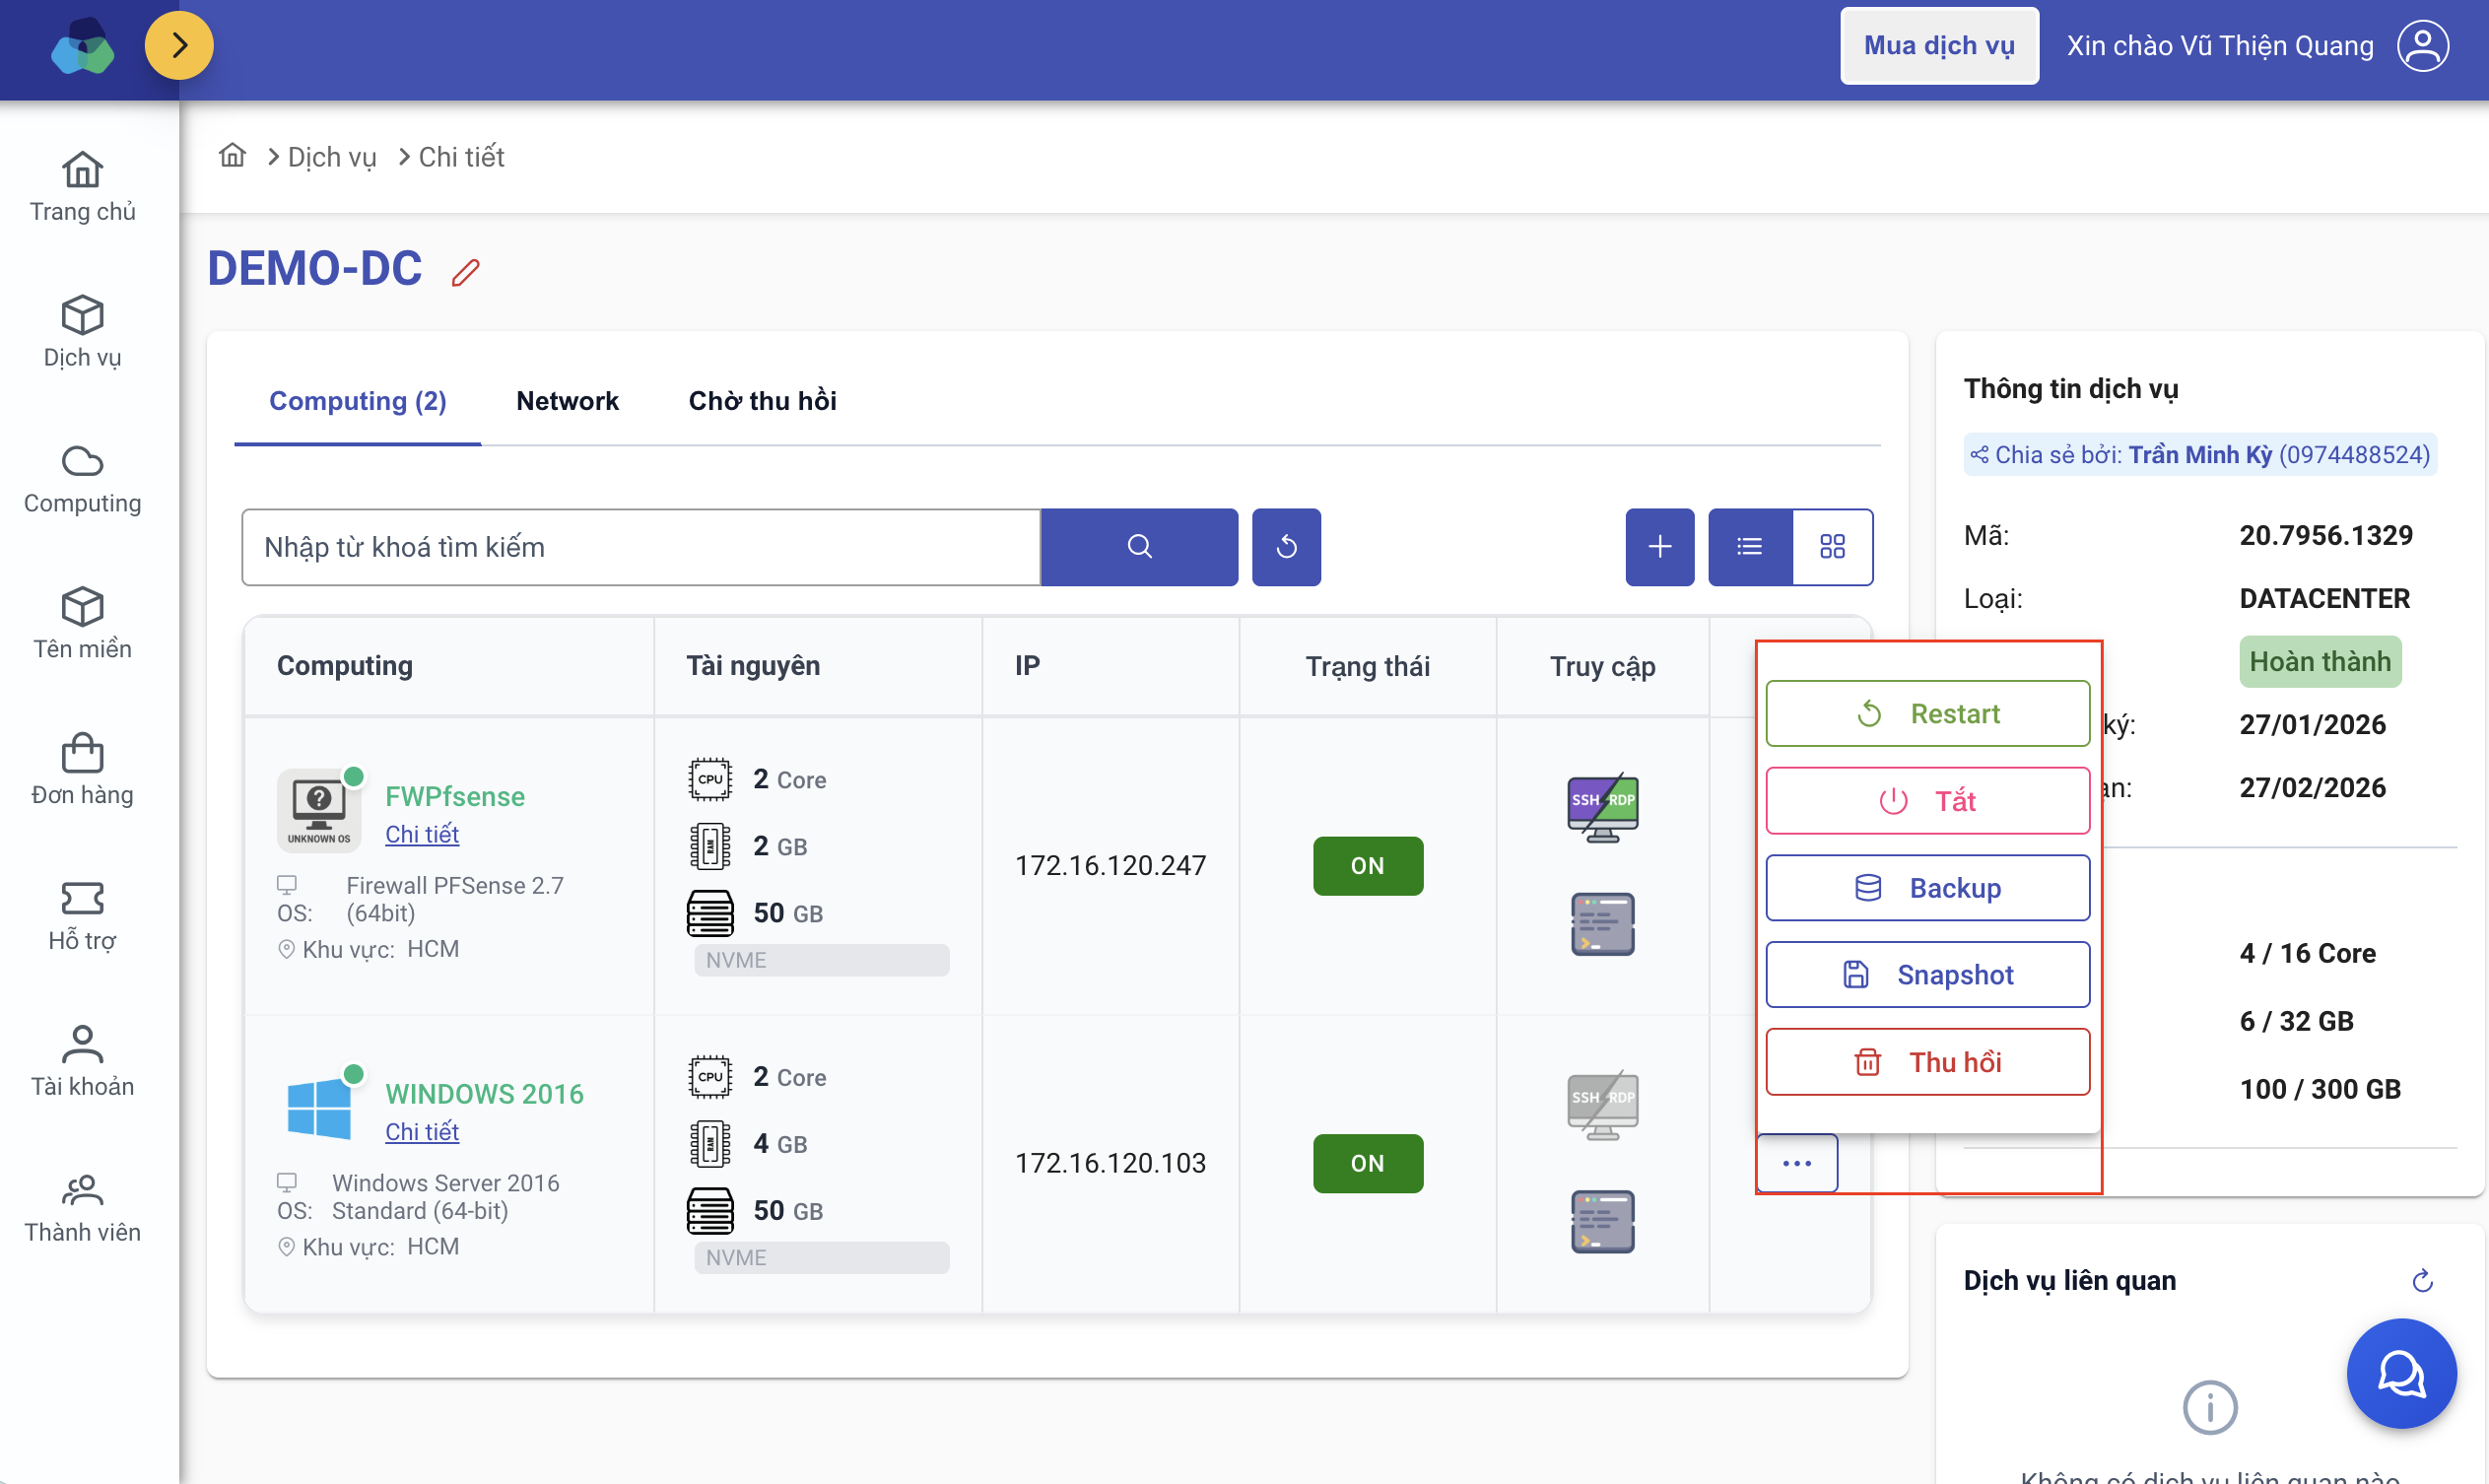Open SSH/RDP access for FWPfsense
Viewport: 2489px width, 1484px height.
coord(1602,806)
